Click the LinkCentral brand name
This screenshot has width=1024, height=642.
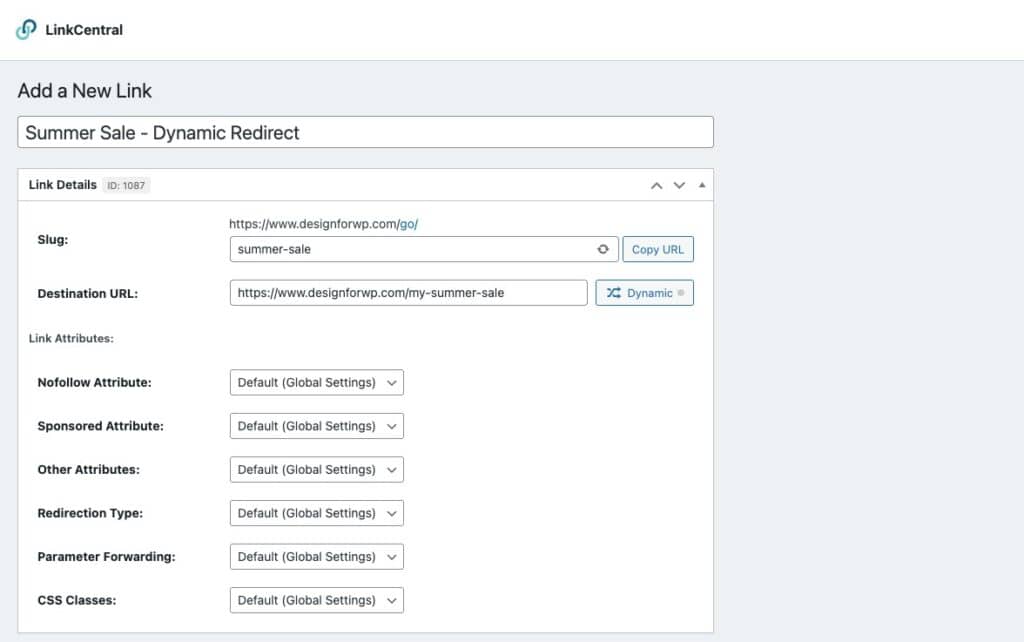pyautogui.click(x=84, y=30)
